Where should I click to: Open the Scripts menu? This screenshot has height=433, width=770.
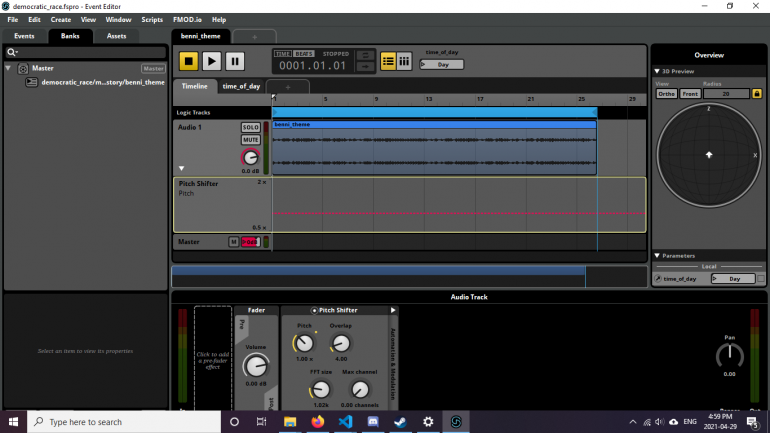click(152, 19)
